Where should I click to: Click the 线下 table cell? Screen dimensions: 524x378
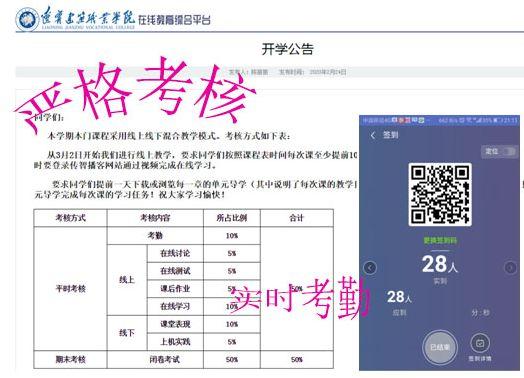pos(127,333)
